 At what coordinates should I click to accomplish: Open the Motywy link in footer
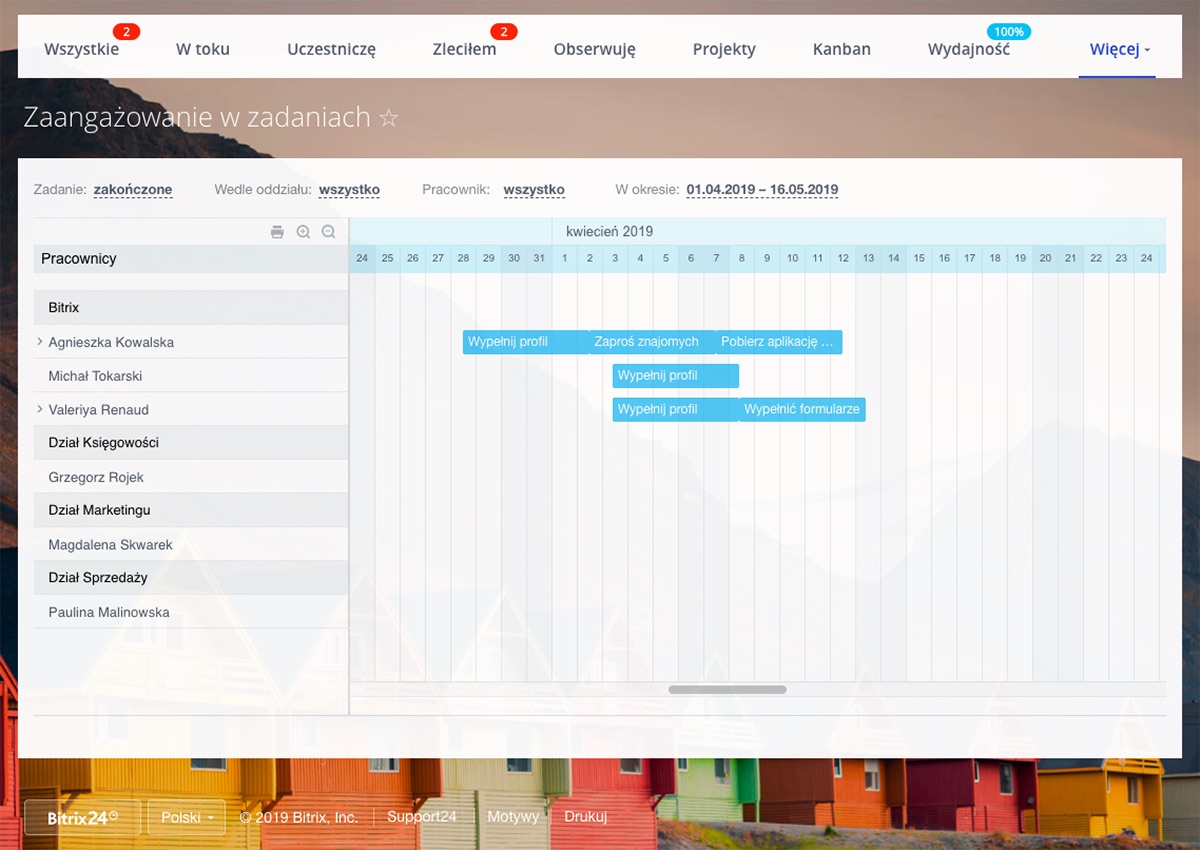coord(513,817)
